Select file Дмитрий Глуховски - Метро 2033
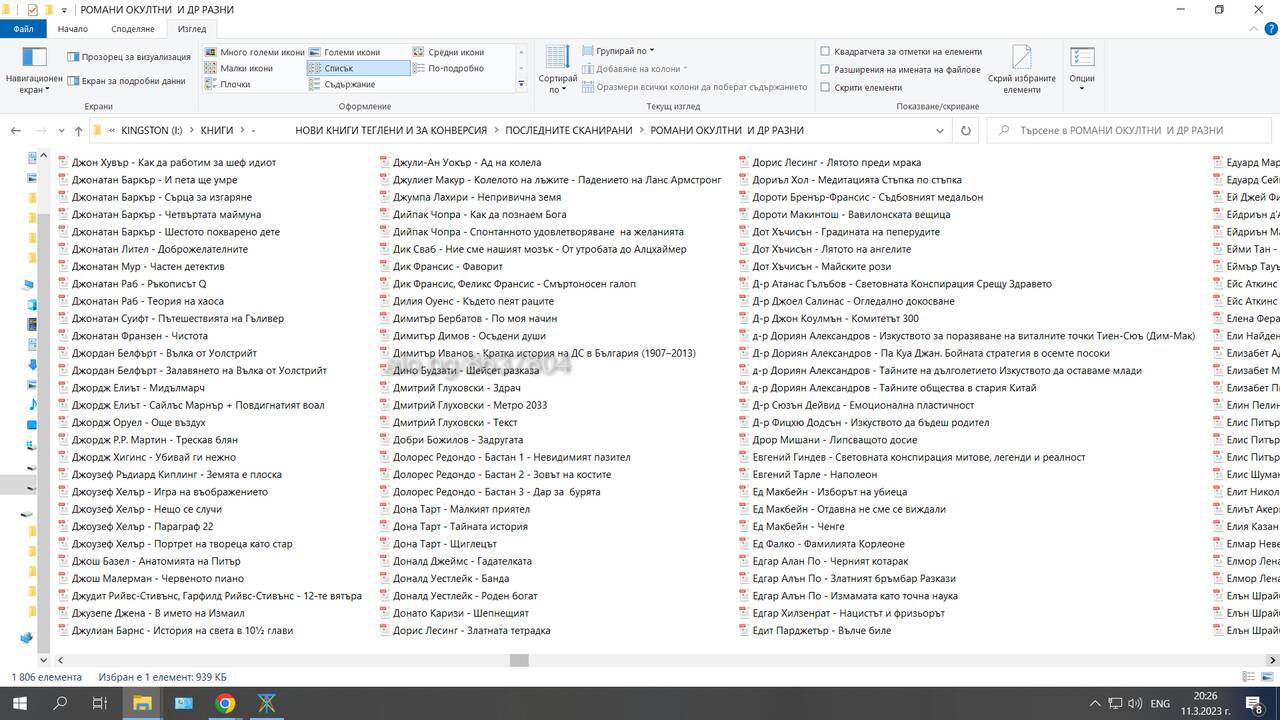Viewport: 1280px width, 720px height. point(470,405)
